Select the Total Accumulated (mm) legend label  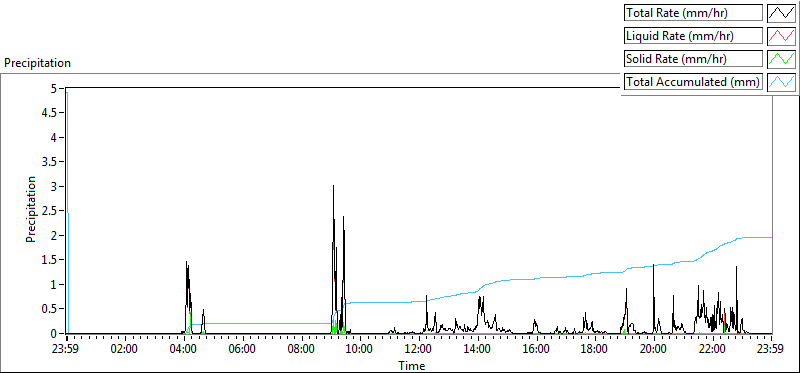(693, 81)
